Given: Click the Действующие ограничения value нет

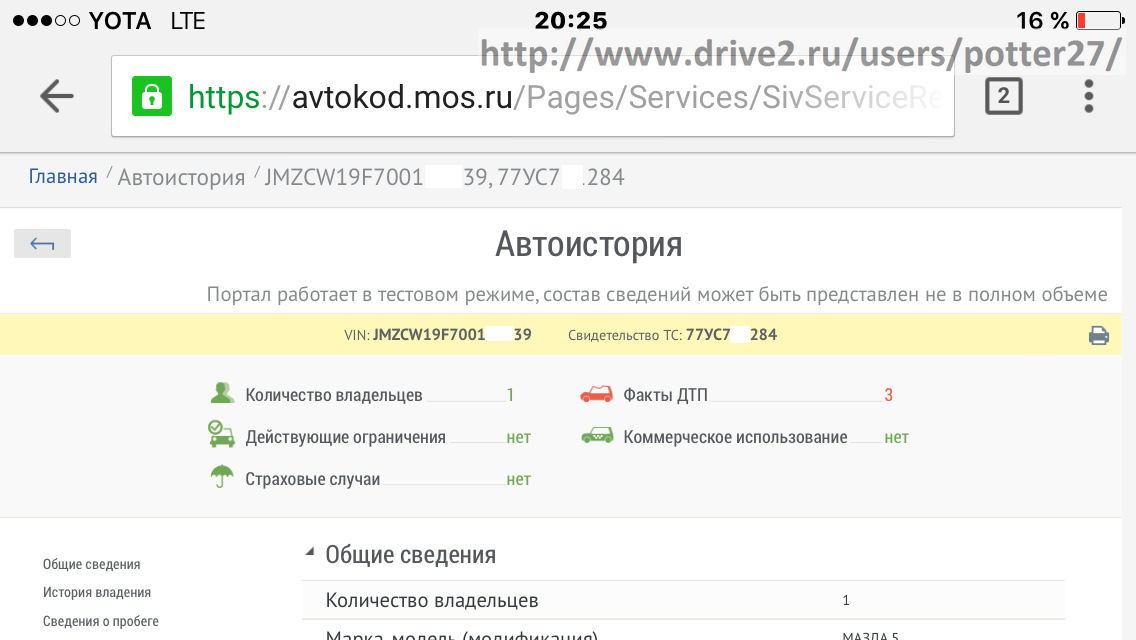Looking at the screenshot, I should pos(519,437).
